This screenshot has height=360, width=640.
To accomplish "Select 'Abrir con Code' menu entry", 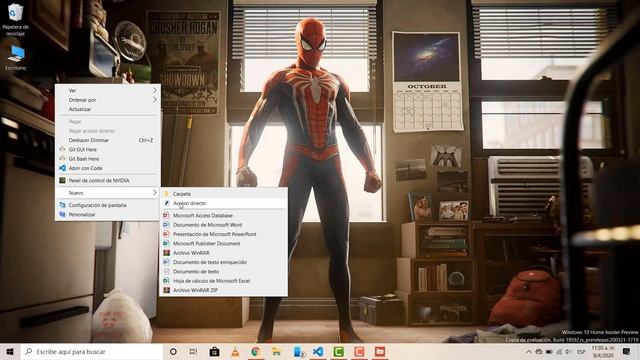I will click(x=107, y=168).
